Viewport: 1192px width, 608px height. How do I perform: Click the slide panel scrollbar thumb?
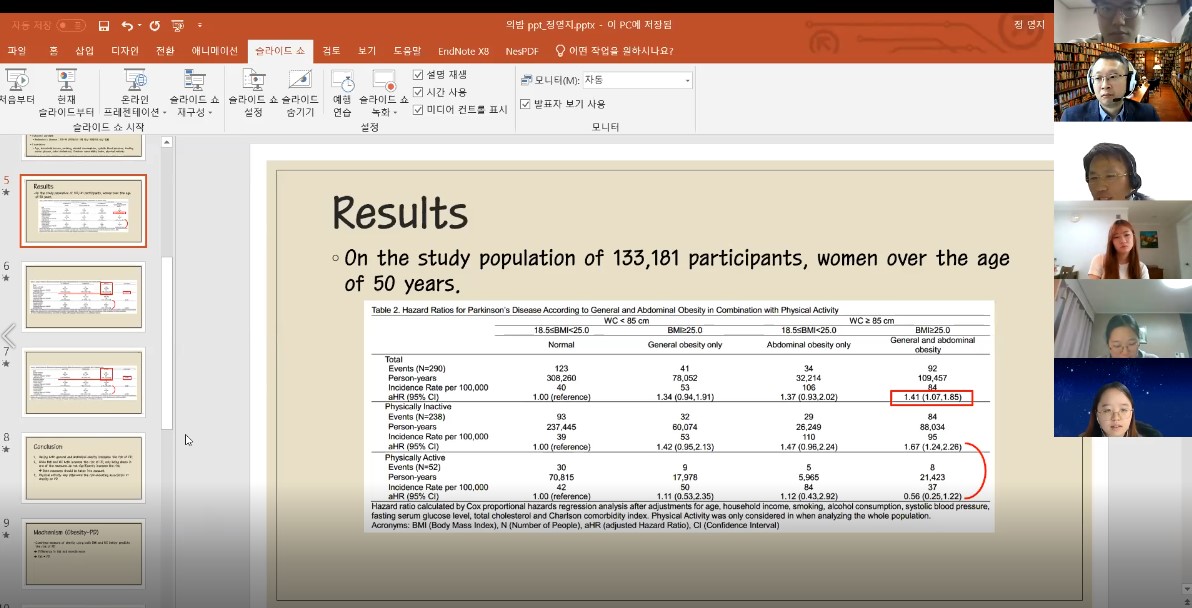[167, 344]
